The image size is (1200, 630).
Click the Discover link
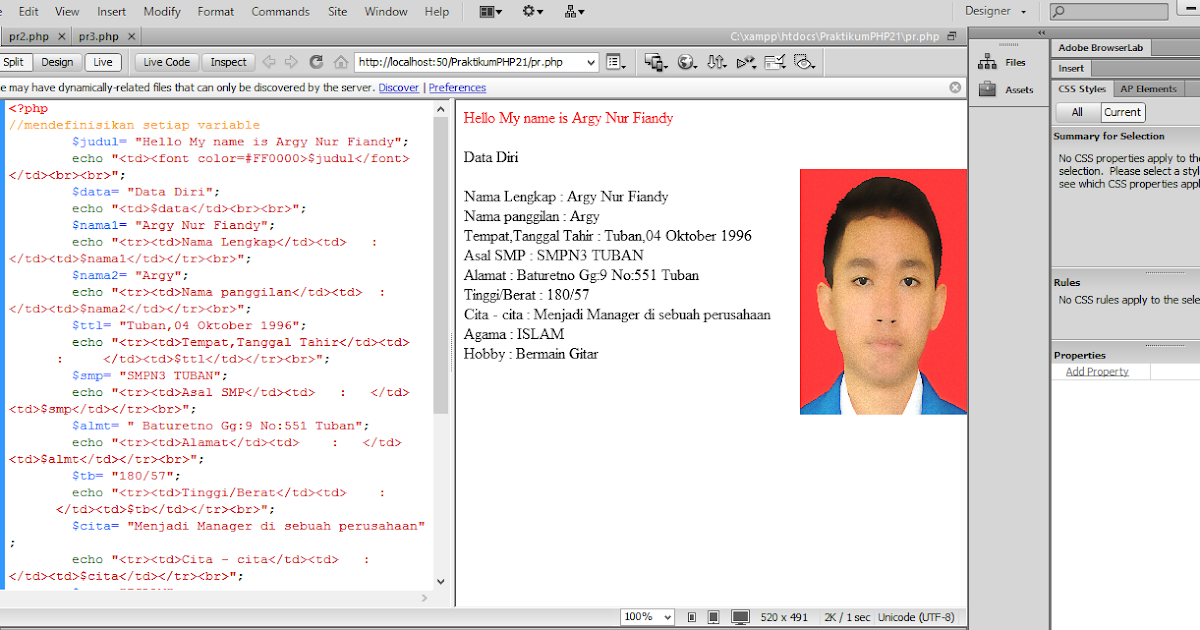click(398, 88)
